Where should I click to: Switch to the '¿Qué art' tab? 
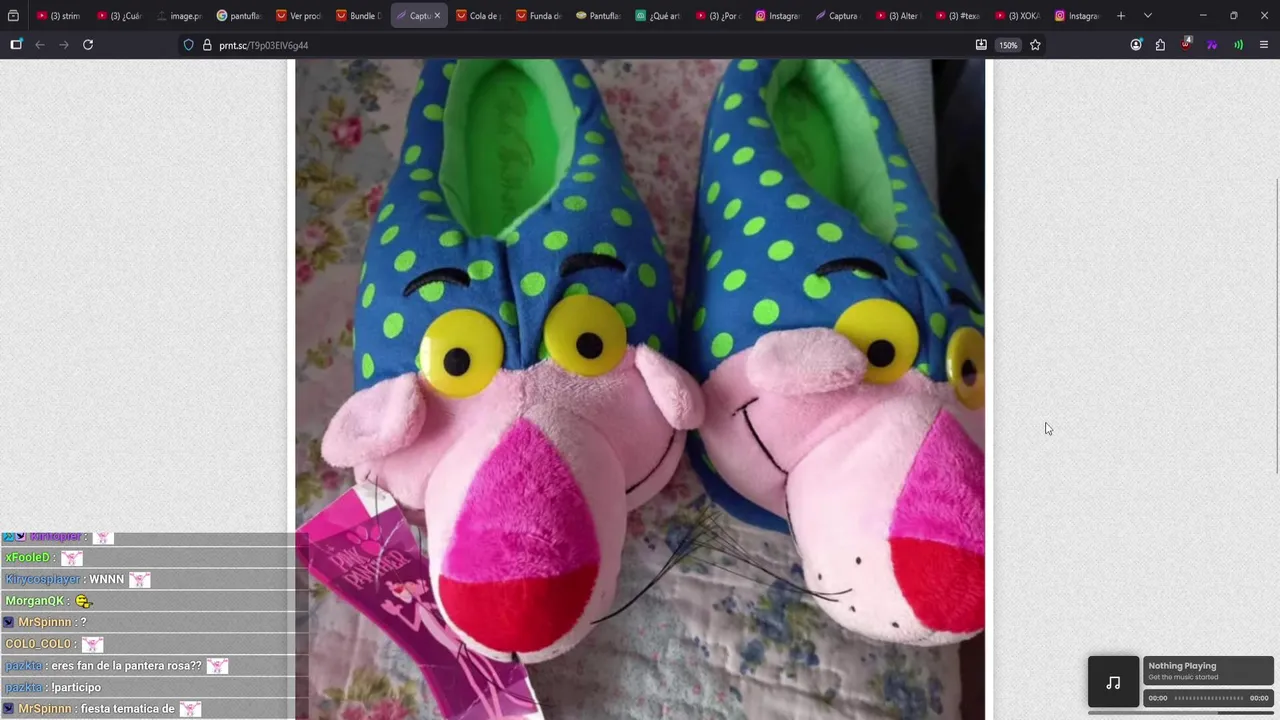[x=659, y=16]
